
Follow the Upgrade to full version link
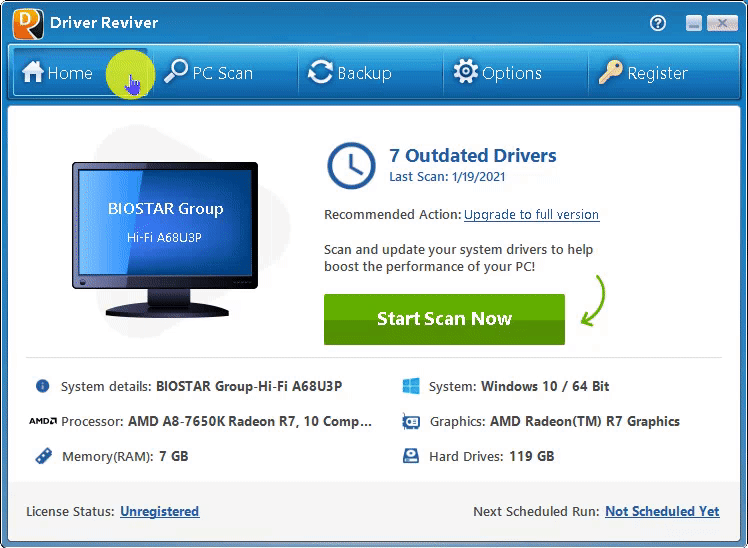(x=531, y=215)
